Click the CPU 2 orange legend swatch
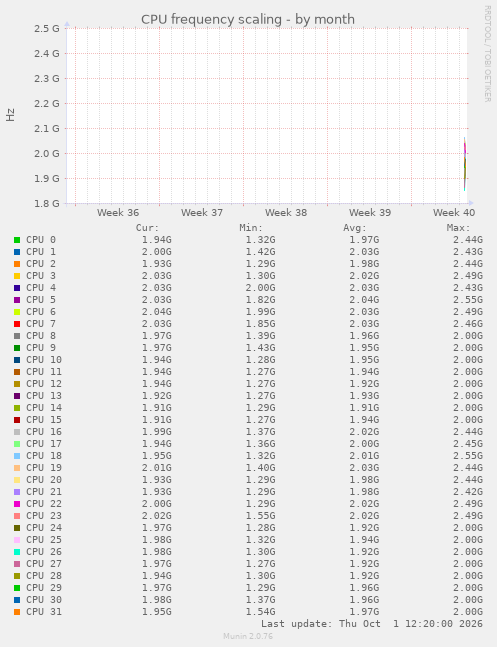 pyautogui.click(x=17, y=264)
